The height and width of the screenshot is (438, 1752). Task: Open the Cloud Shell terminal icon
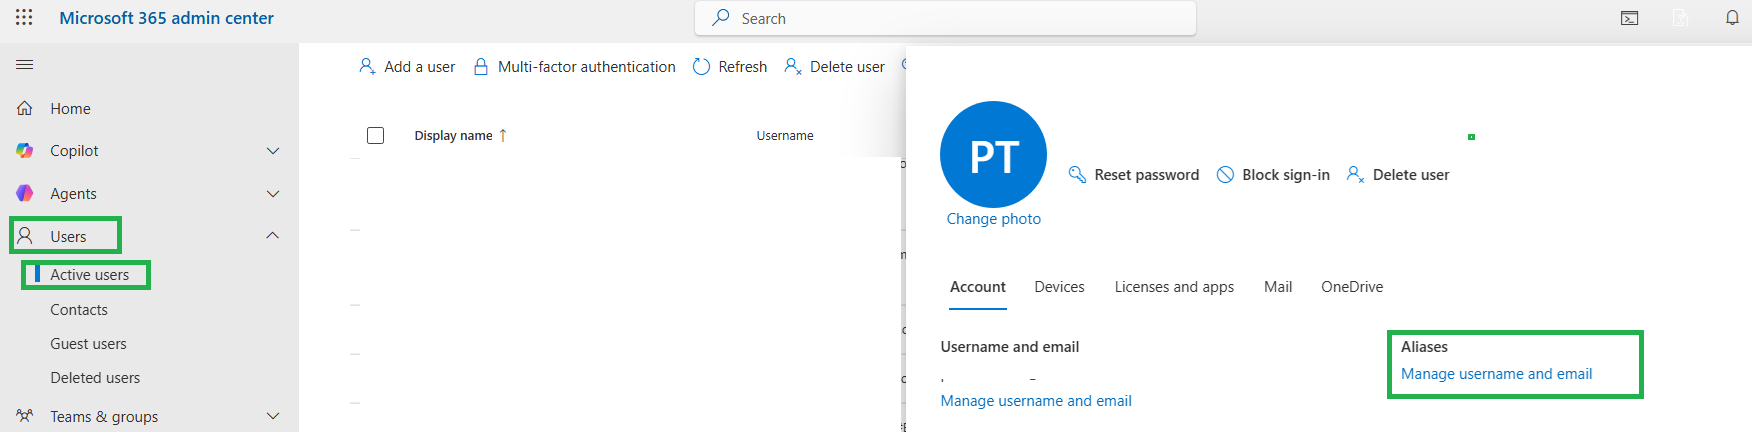[1630, 18]
